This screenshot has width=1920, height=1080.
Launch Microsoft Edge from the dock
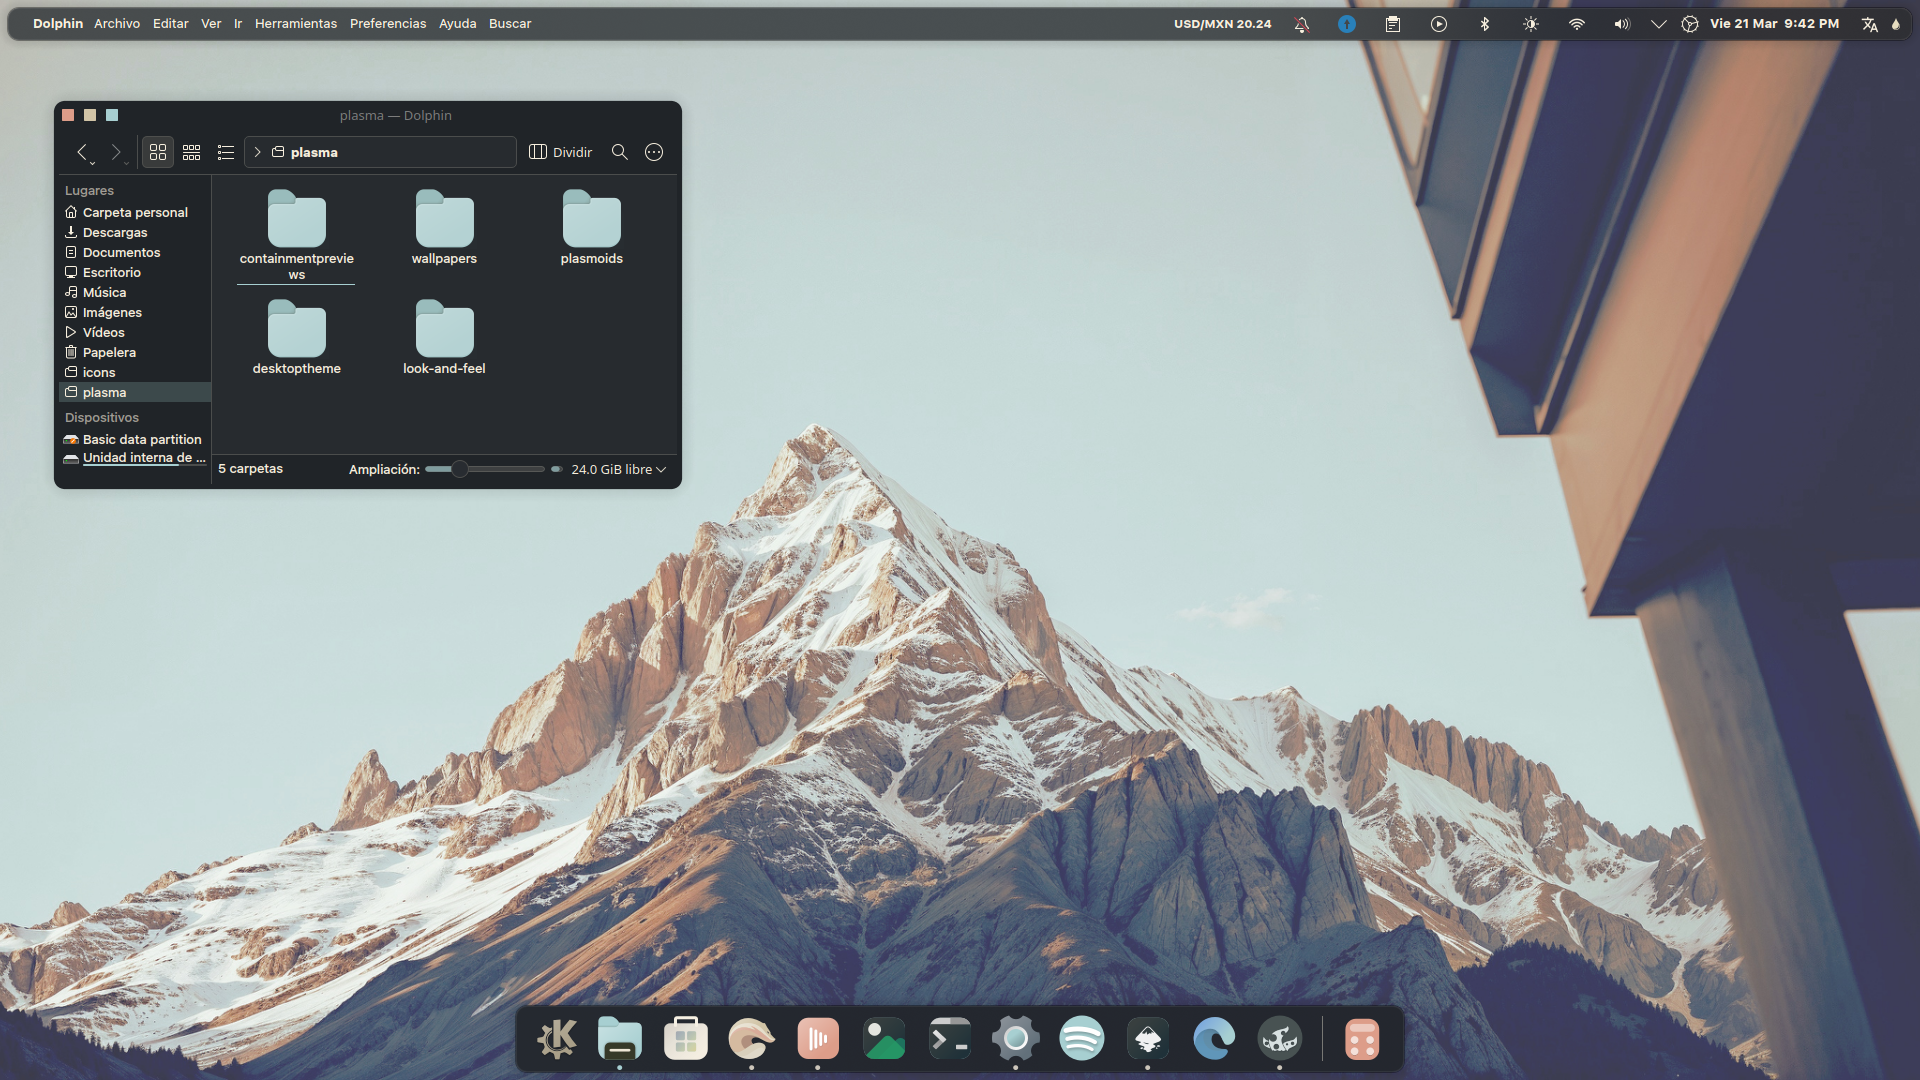pyautogui.click(x=1214, y=1040)
